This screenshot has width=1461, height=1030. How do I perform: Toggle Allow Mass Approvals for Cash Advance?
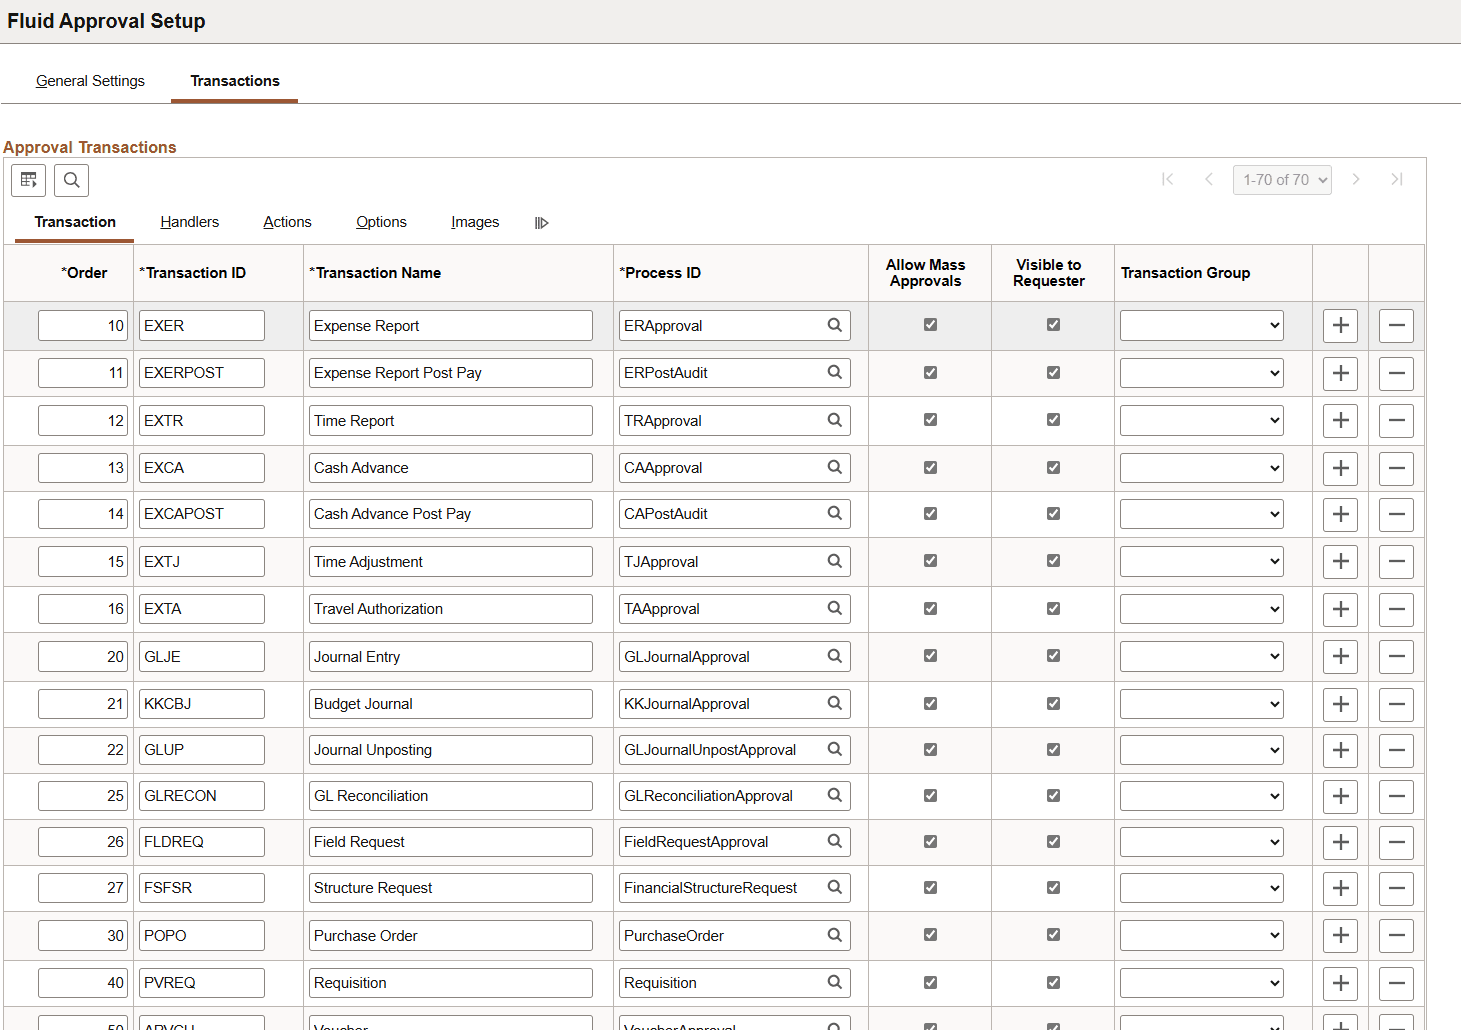coord(930,467)
